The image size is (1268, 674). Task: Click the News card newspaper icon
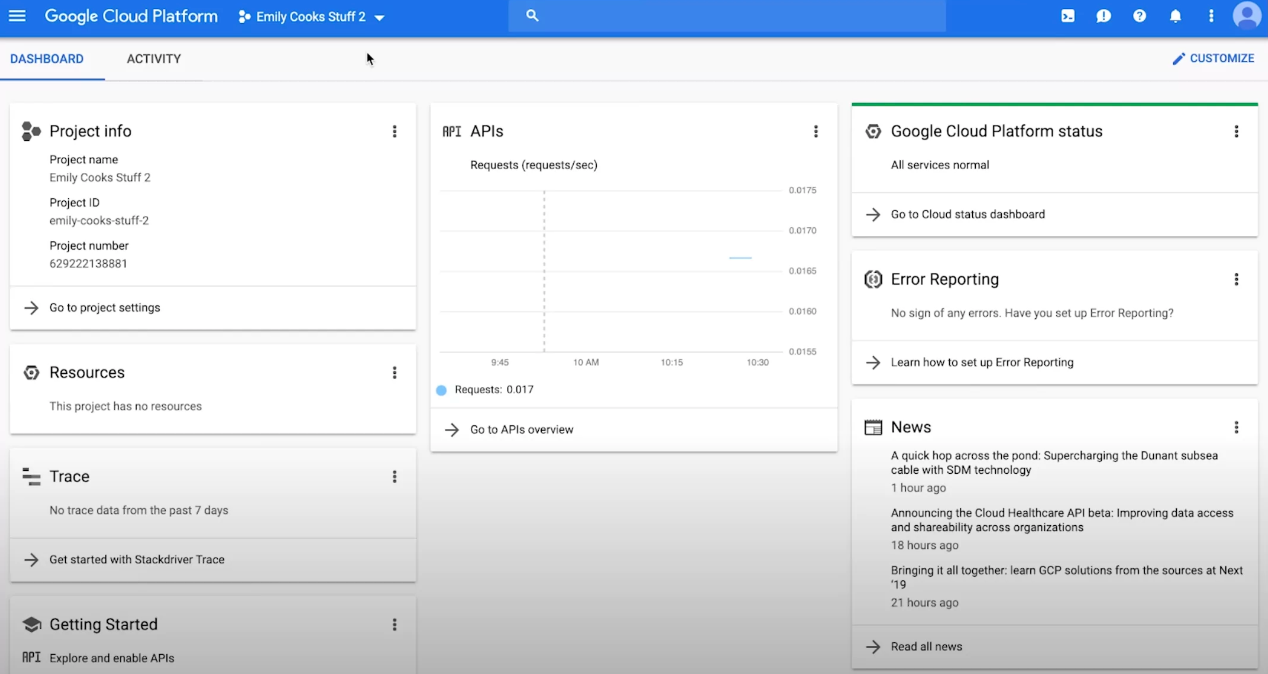[873, 427]
